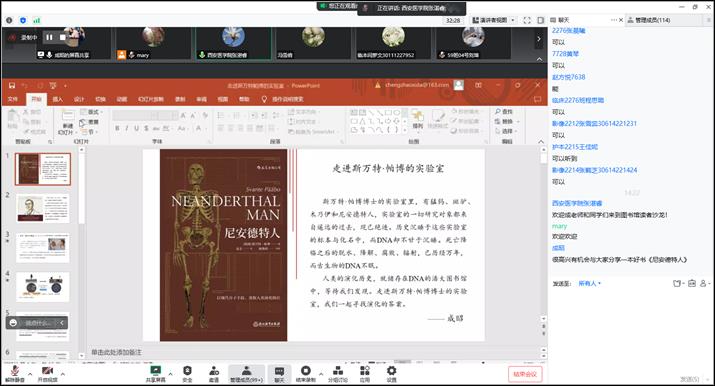Screen dimensions: 715x386
Task: Expand share screen options arrow
Action: (x=170, y=374)
